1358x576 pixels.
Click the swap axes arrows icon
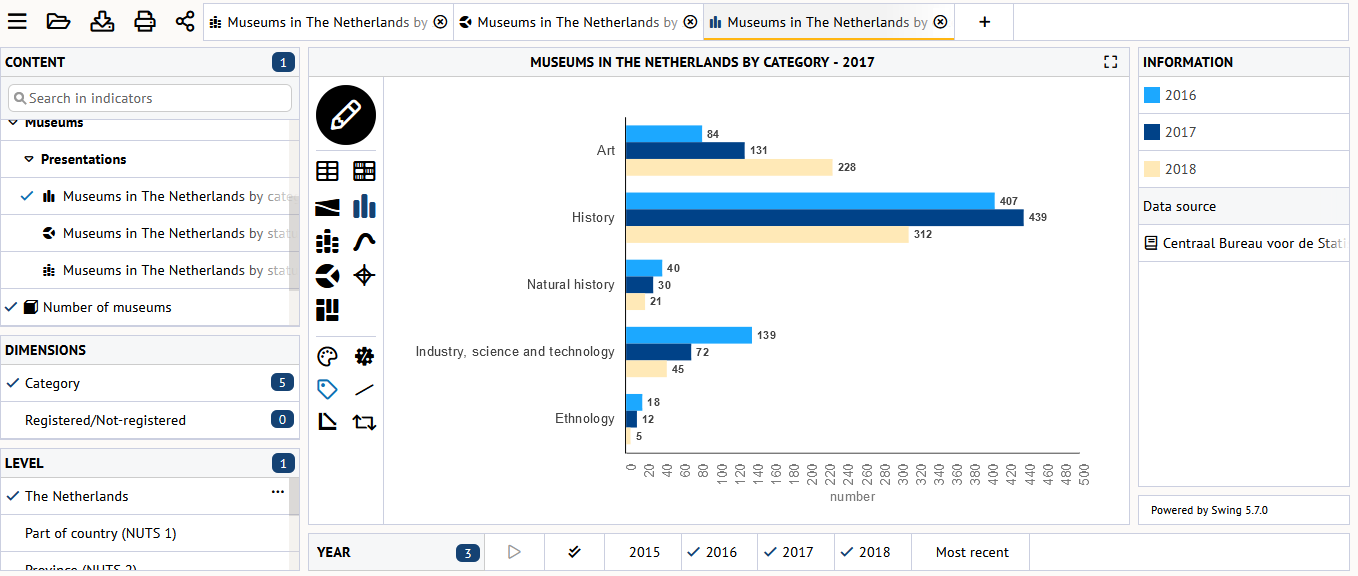pos(364,422)
